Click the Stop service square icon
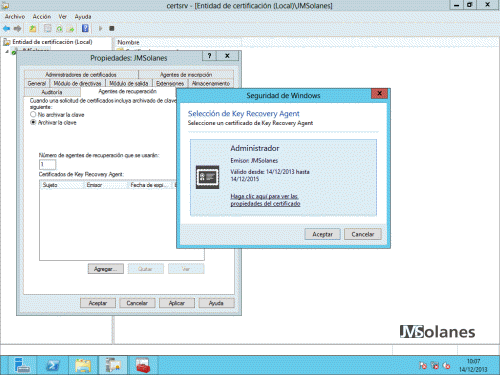 point(112,29)
